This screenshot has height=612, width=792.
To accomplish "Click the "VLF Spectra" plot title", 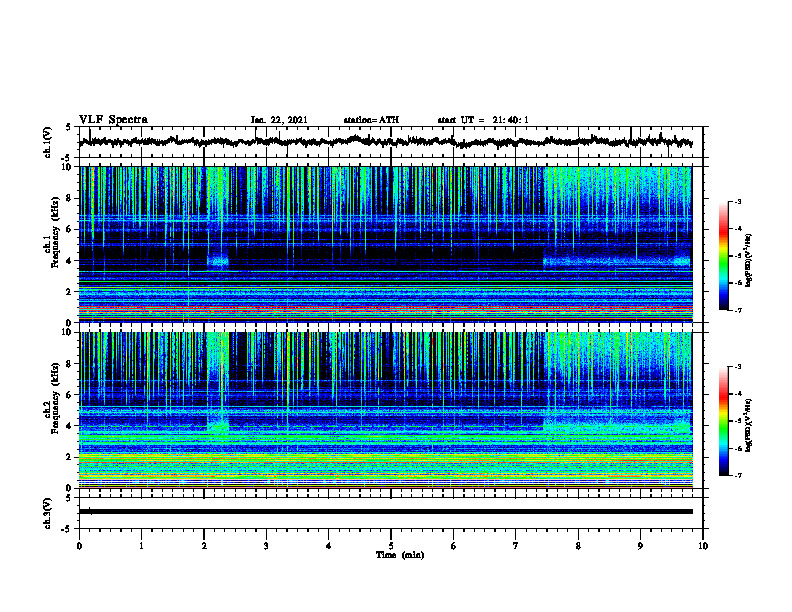I will pyautogui.click(x=113, y=120).
